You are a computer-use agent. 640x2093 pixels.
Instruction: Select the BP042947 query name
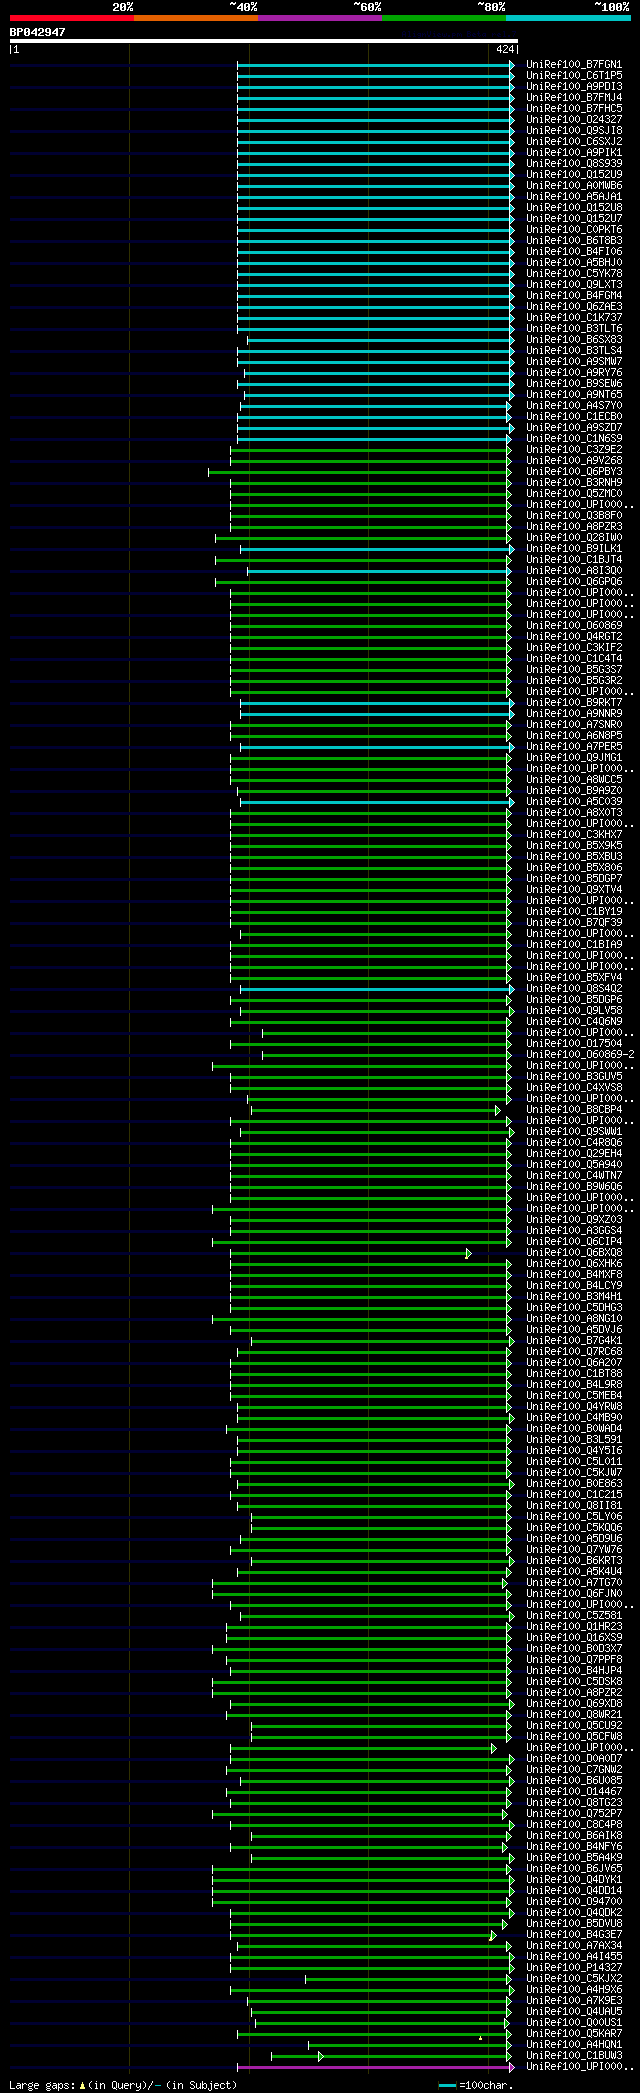click(38, 32)
